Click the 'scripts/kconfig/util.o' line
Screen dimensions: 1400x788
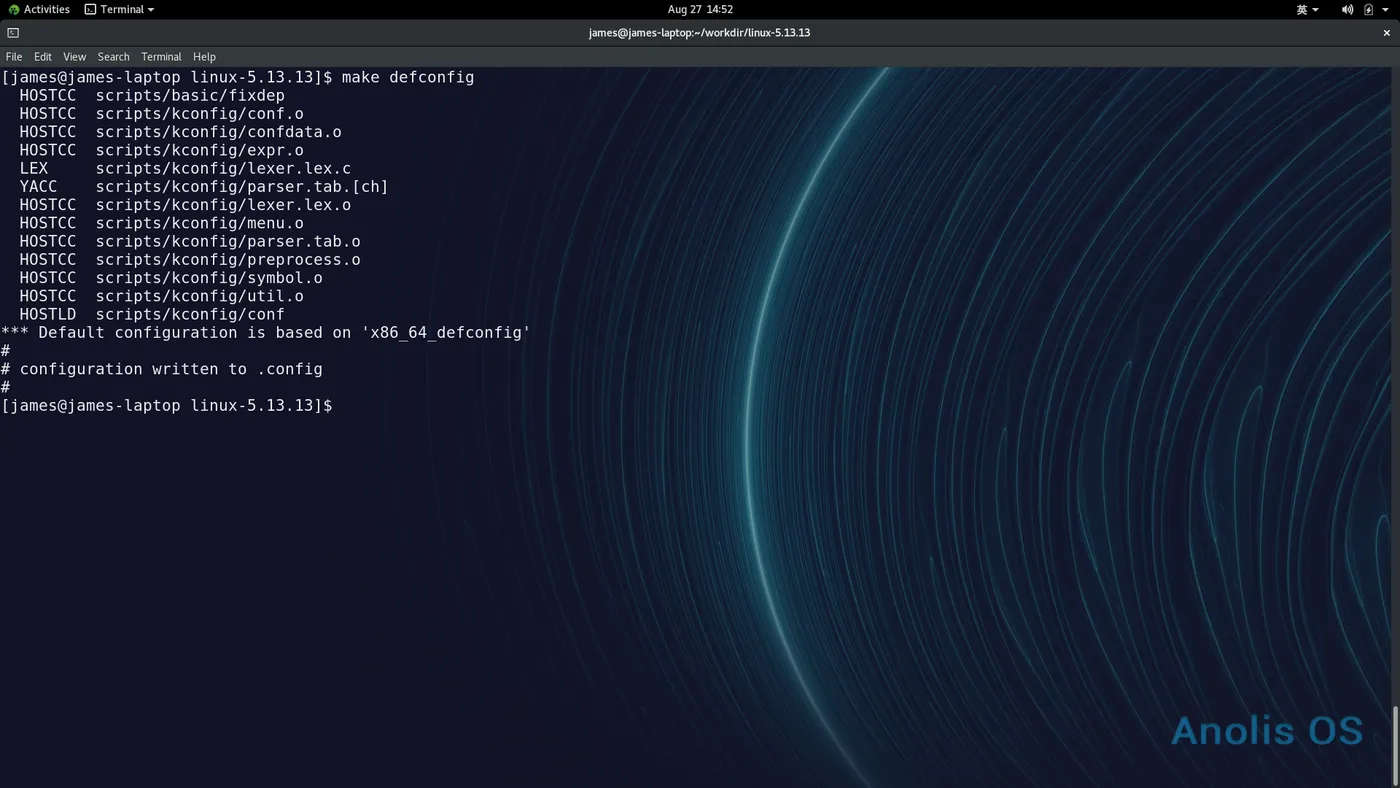coord(200,296)
